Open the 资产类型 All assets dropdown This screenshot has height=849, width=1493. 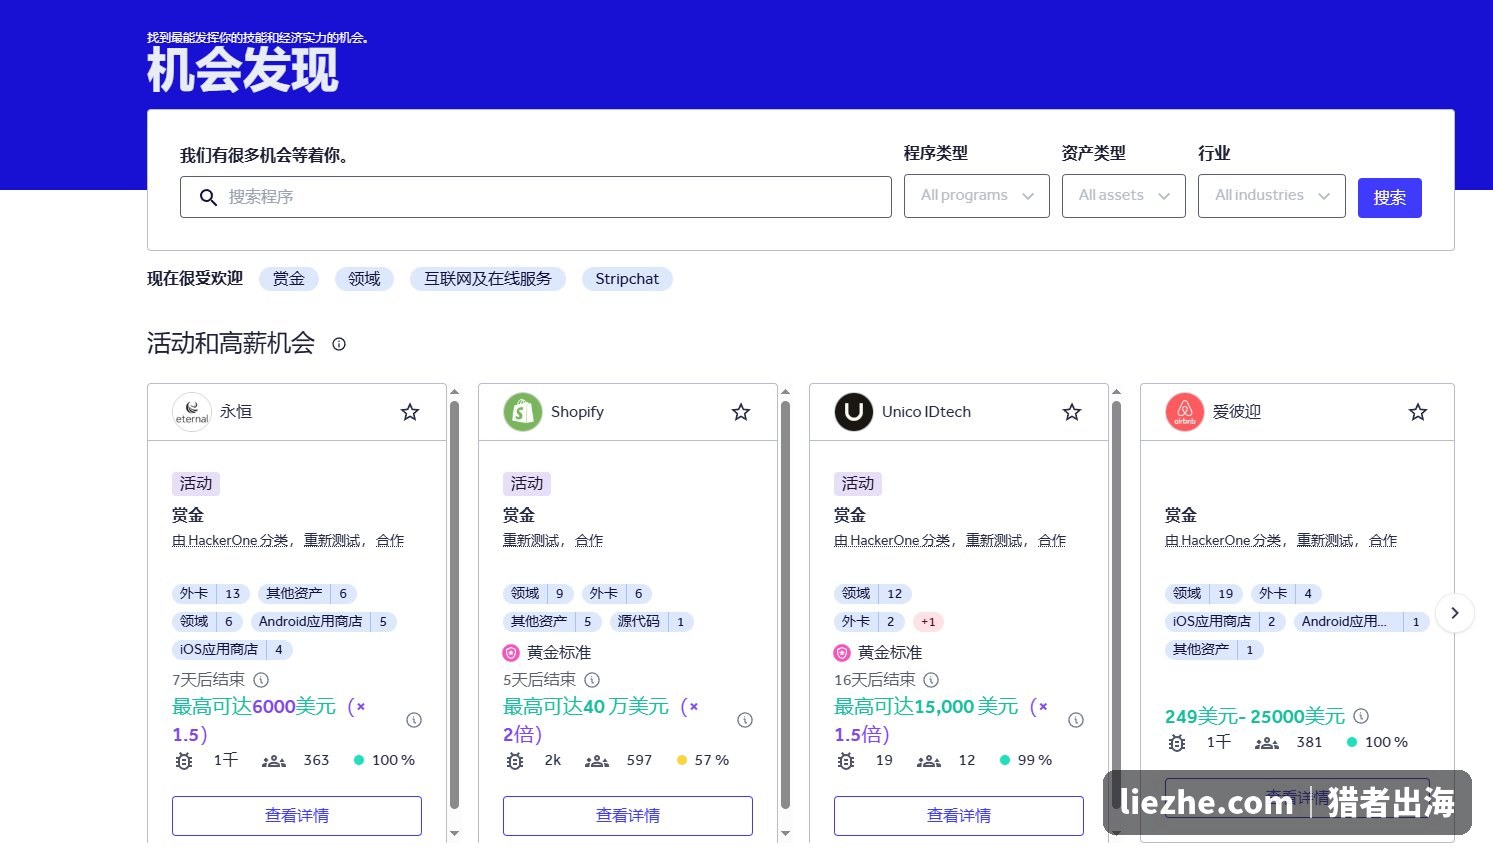(1124, 196)
